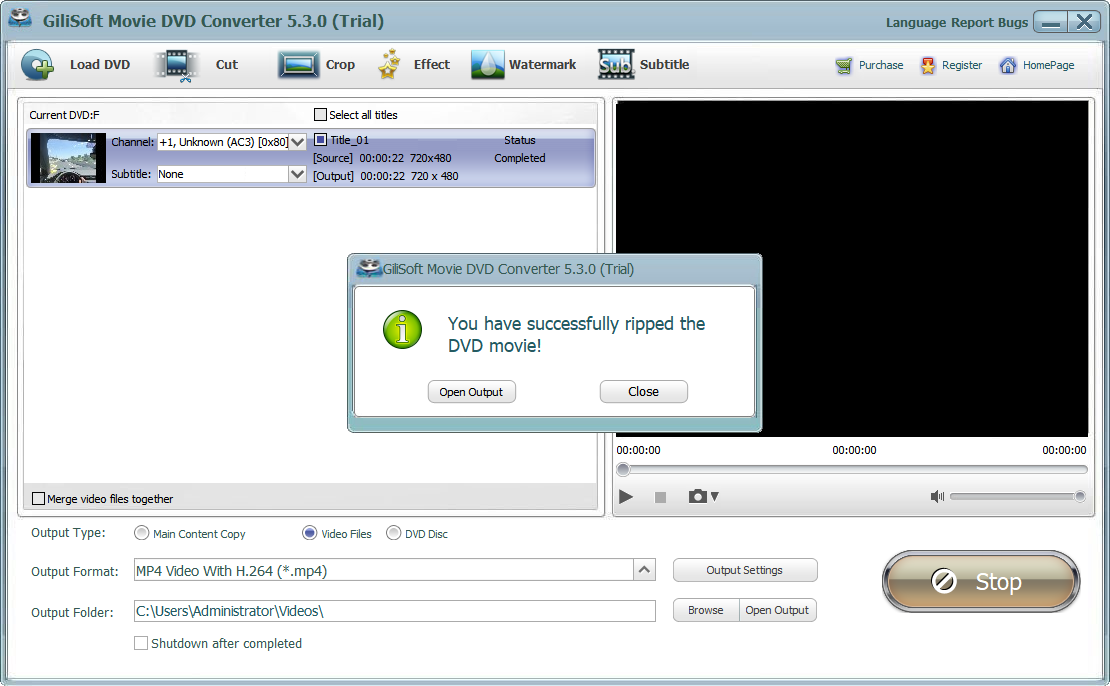
Task: Expand the audio Channel dropdown
Action: 298,142
